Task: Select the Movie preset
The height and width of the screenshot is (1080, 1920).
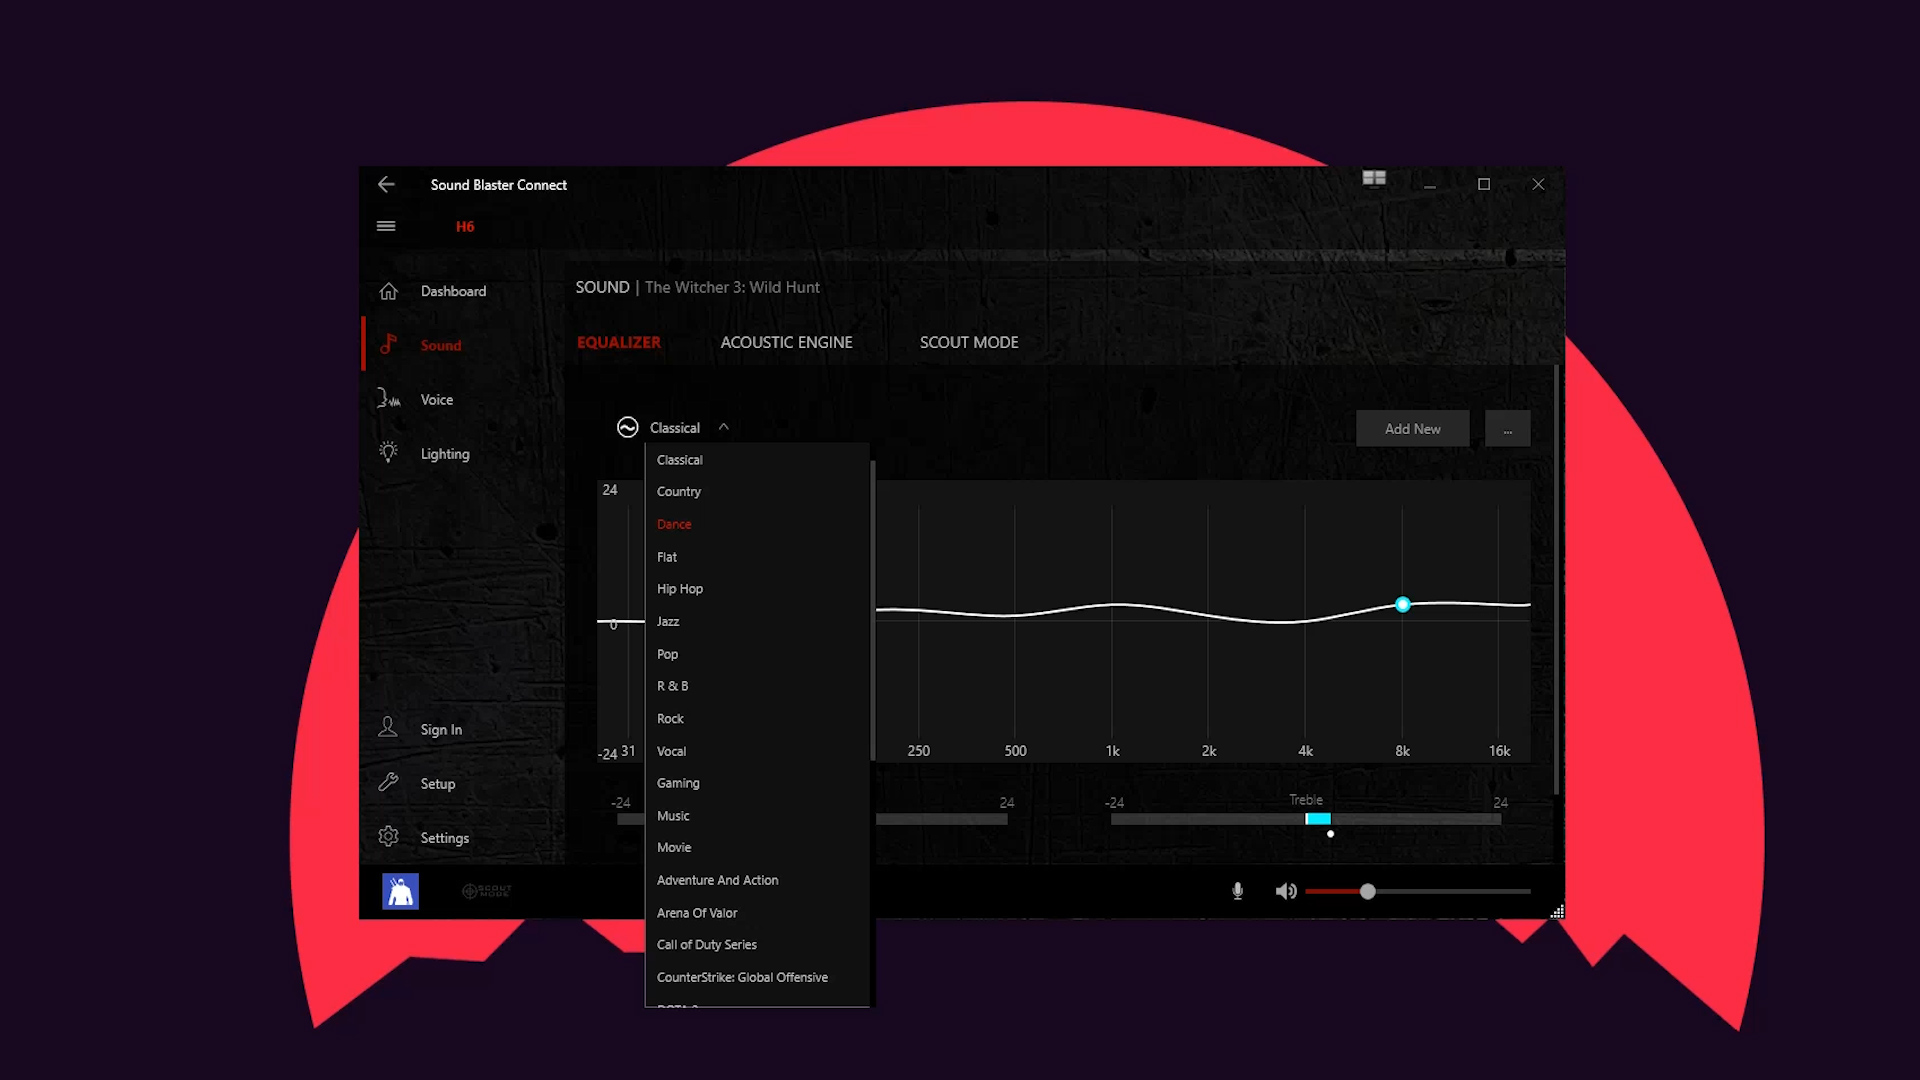Action: click(x=757, y=847)
